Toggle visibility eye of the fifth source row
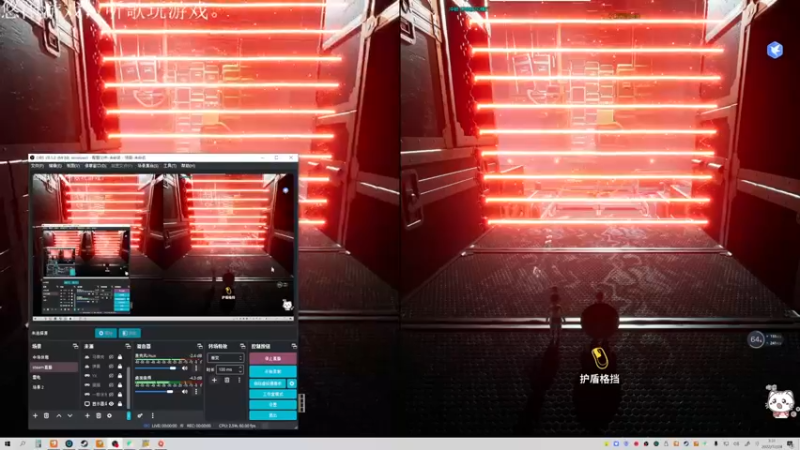 click(x=111, y=394)
